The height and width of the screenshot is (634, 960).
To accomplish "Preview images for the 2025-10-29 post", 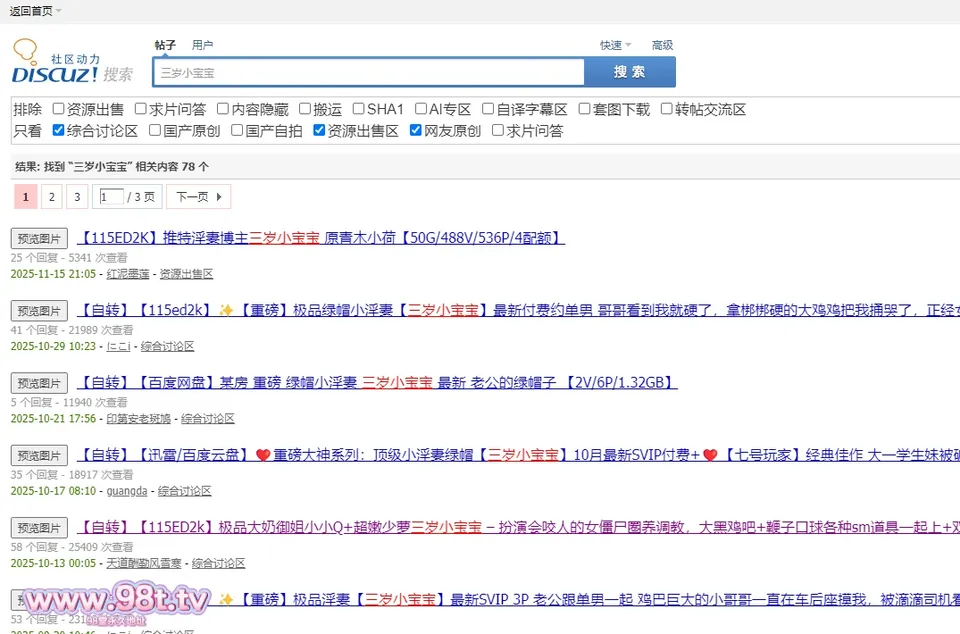I will 39,310.
